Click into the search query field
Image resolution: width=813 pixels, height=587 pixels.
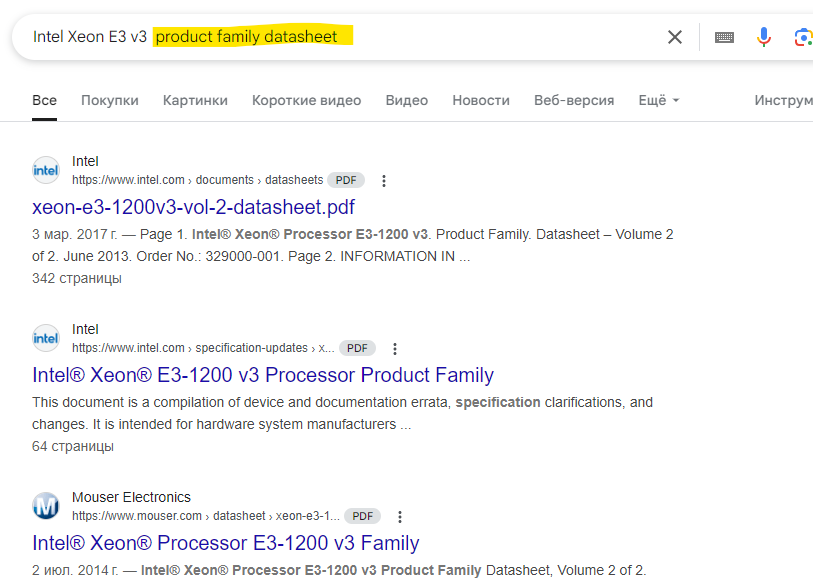pos(400,37)
